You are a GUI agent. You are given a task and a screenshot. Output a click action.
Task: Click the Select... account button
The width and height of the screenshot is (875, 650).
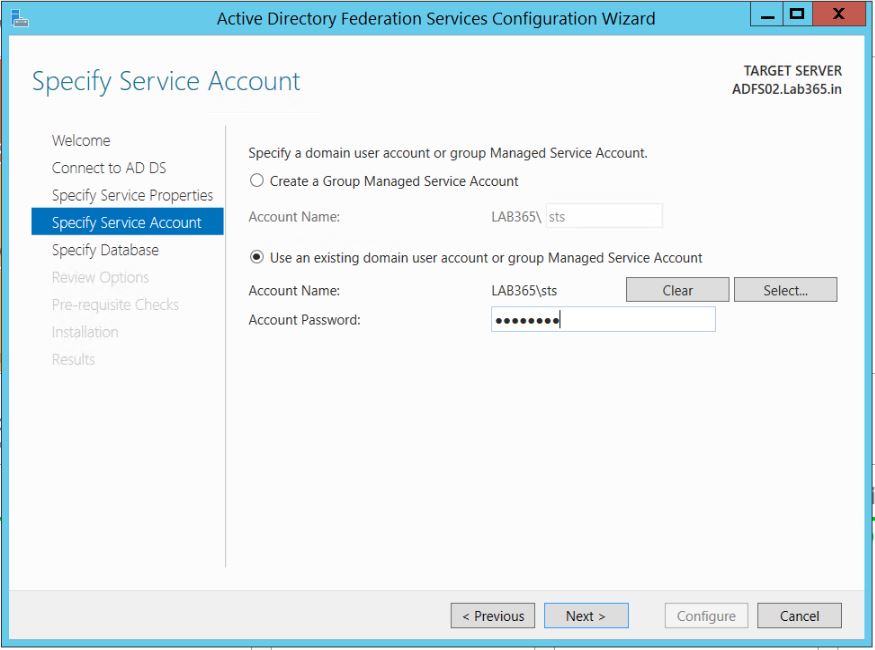click(x=785, y=290)
